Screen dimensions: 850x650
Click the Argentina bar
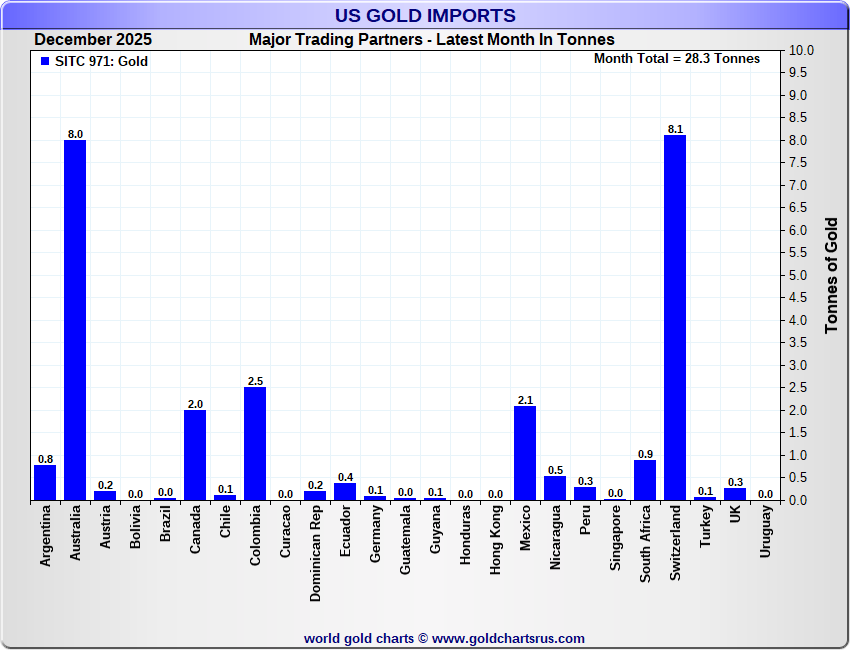click(x=45, y=482)
